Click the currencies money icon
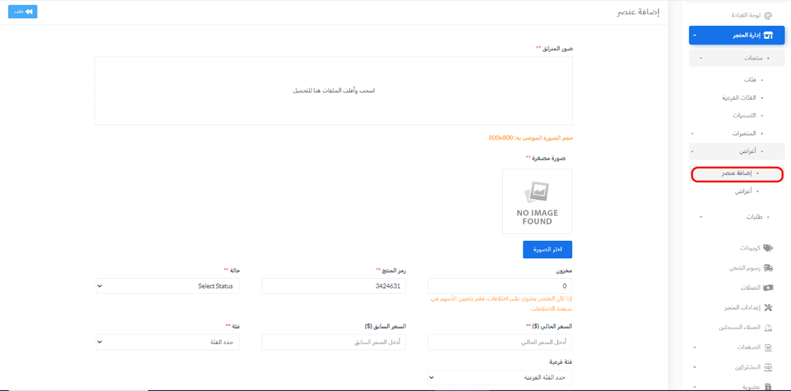791x391 pixels. [x=768, y=288]
